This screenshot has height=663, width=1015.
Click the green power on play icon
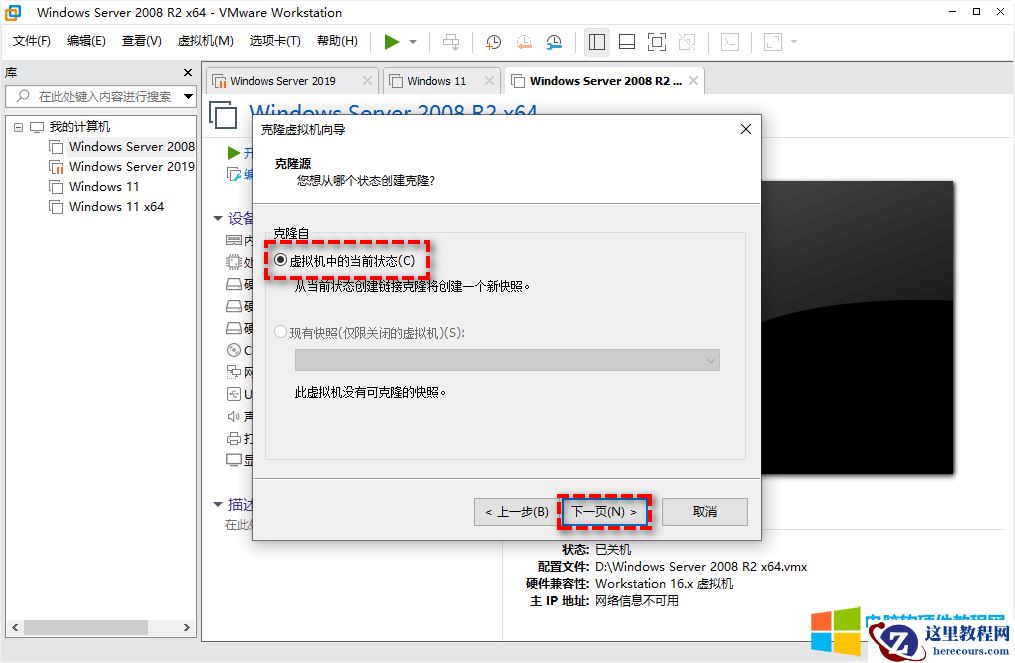(392, 42)
